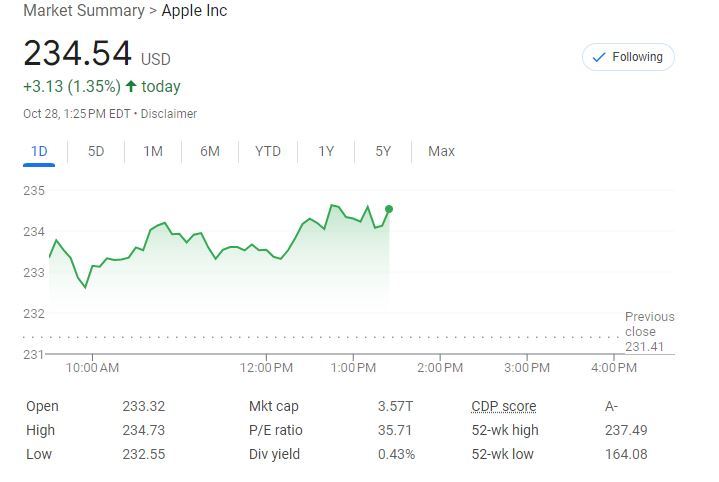Click the Apple Inc title text
719x482 pixels.
(x=194, y=11)
